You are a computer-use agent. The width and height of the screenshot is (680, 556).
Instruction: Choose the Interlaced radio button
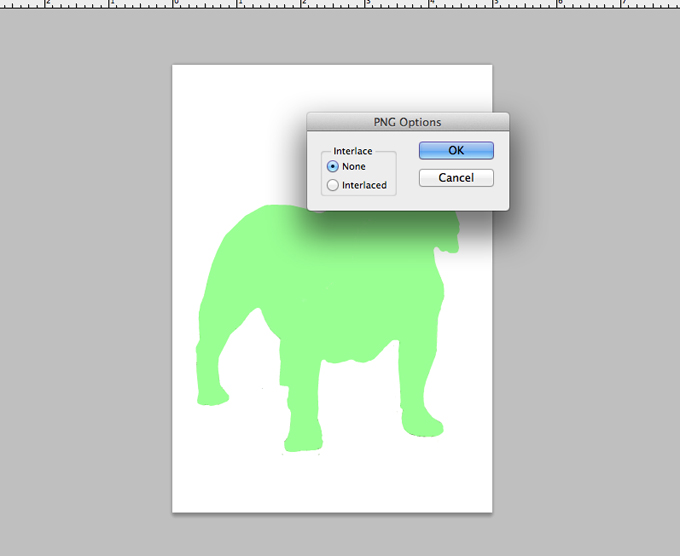(333, 185)
